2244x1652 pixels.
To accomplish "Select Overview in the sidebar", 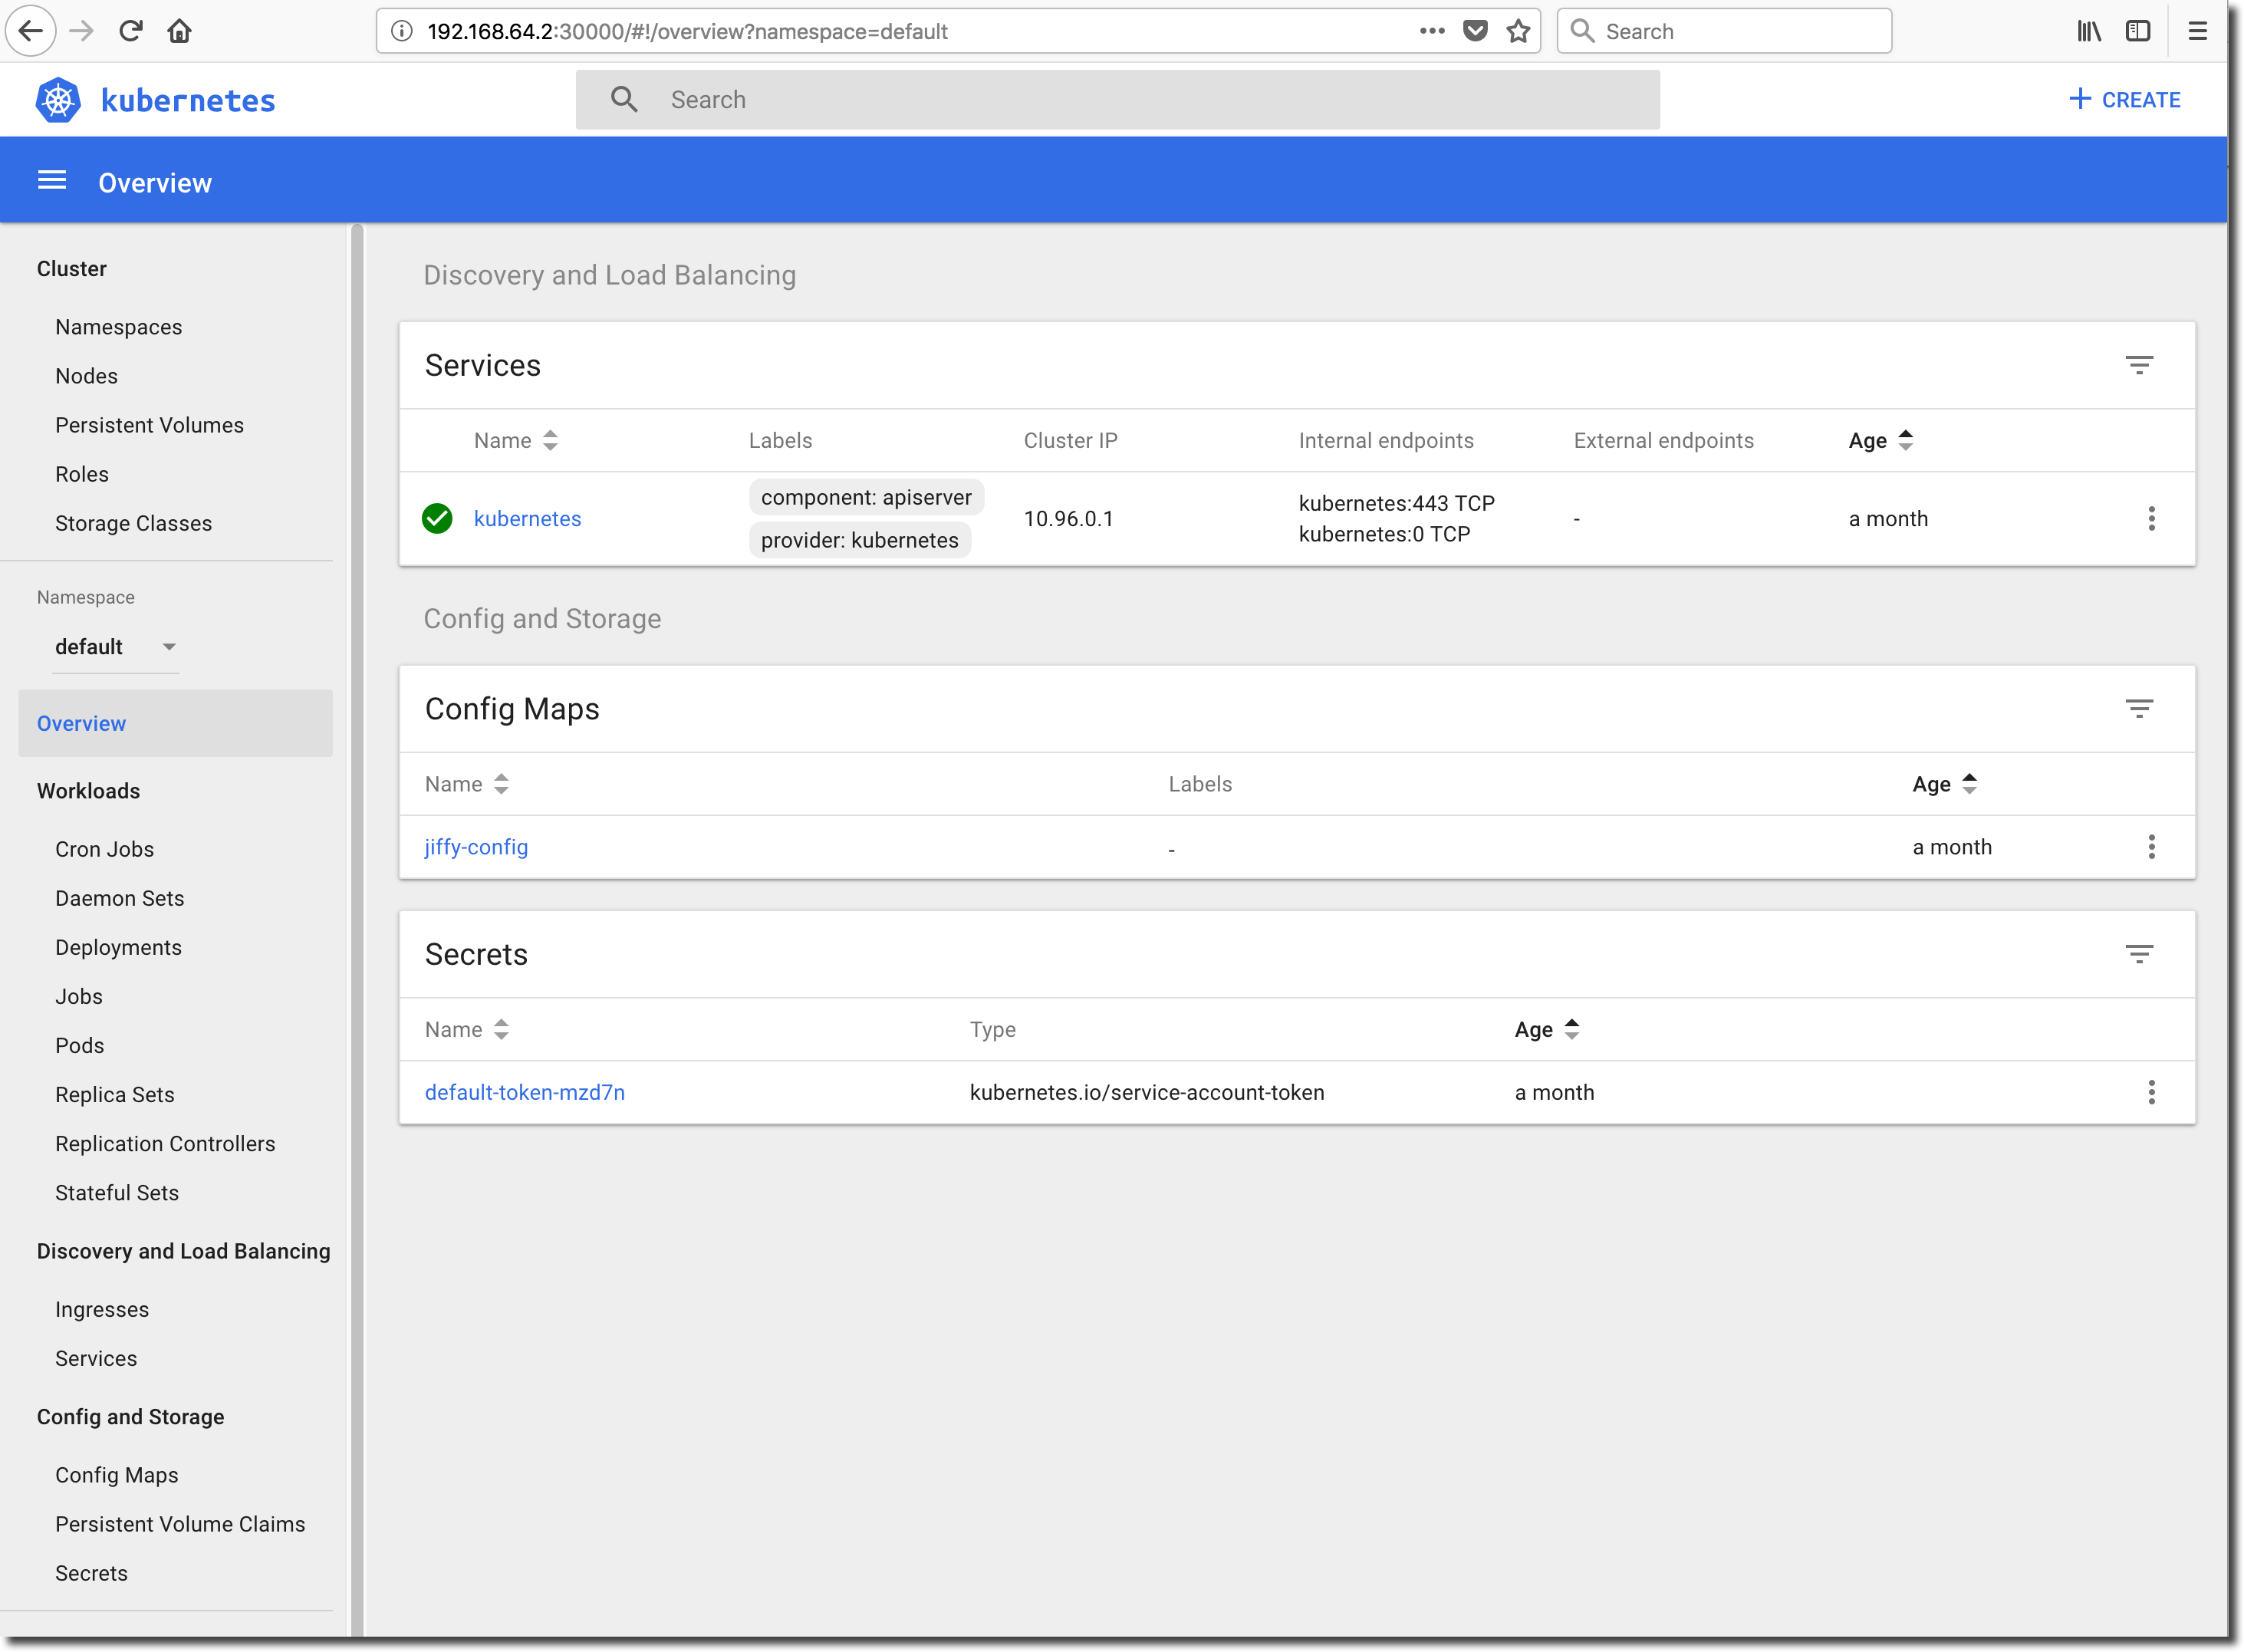I will pyautogui.click(x=175, y=723).
